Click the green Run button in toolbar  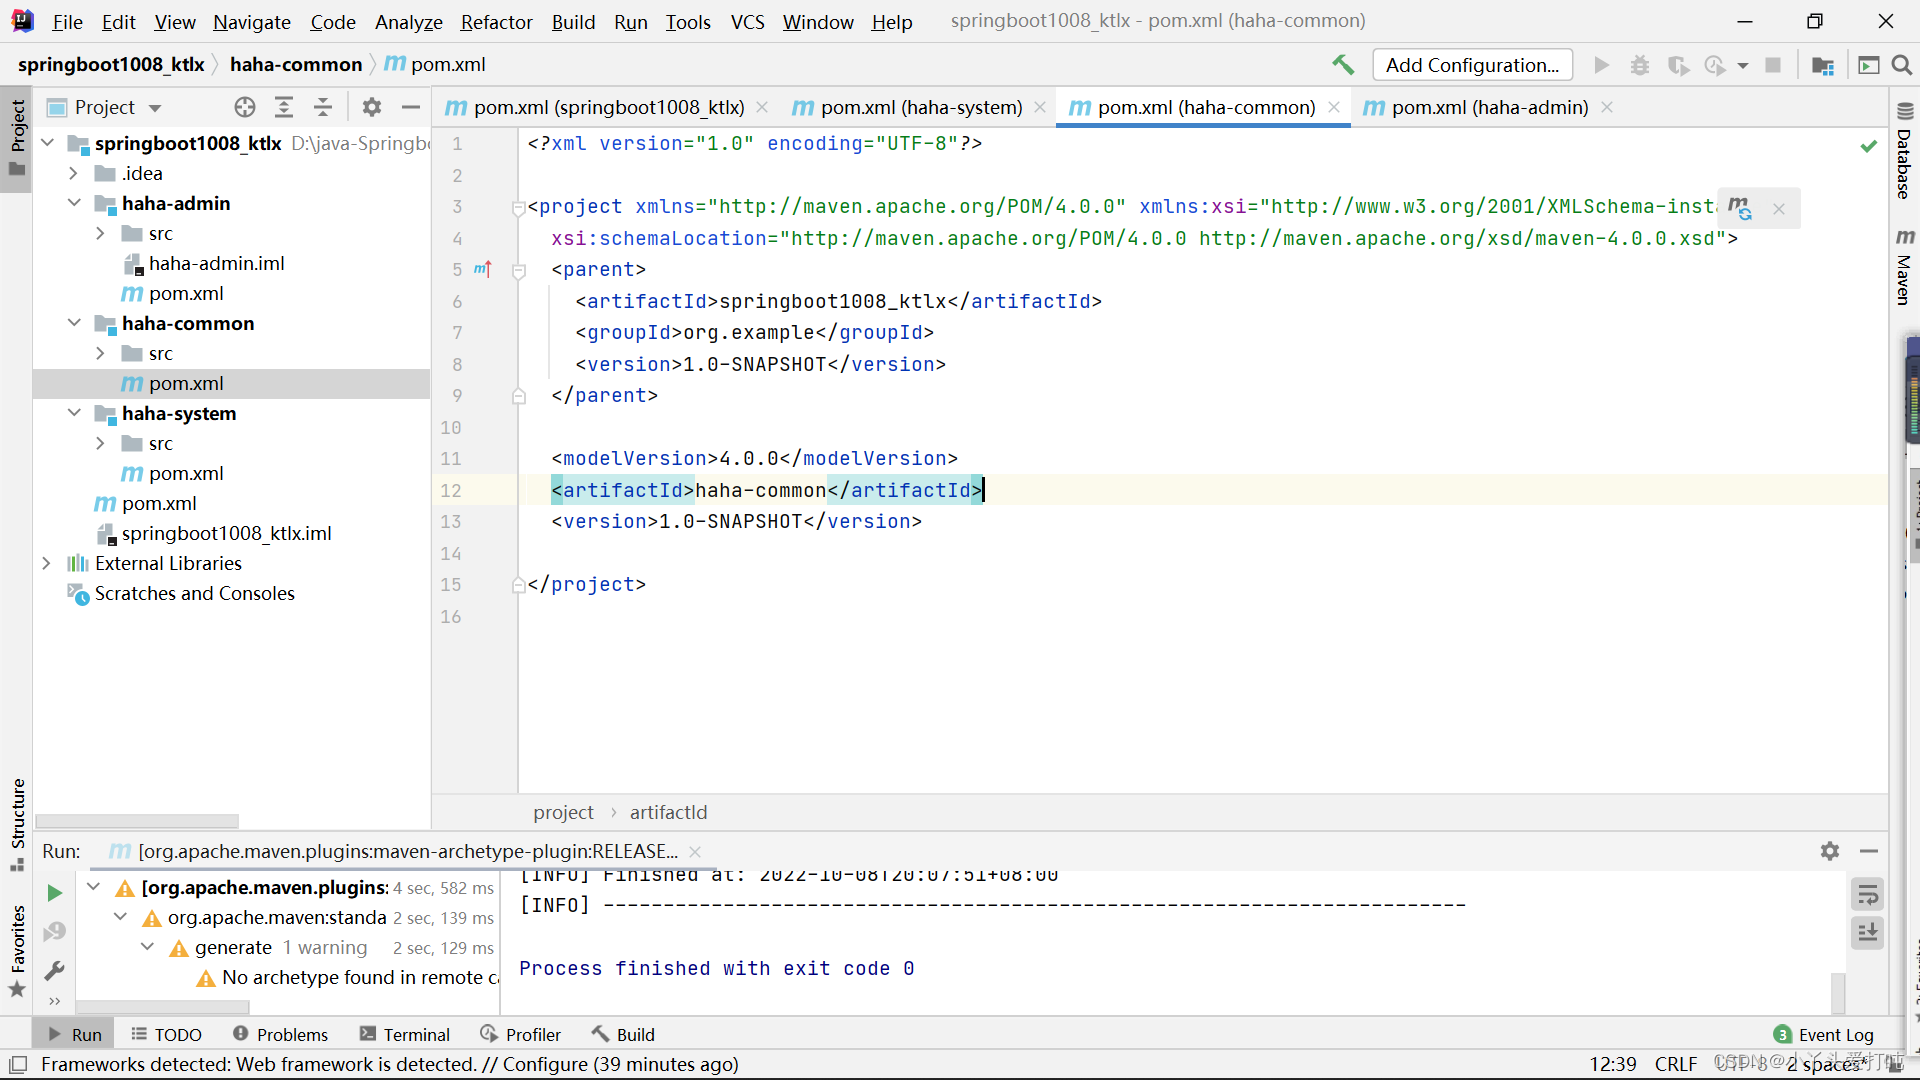pos(54,893)
